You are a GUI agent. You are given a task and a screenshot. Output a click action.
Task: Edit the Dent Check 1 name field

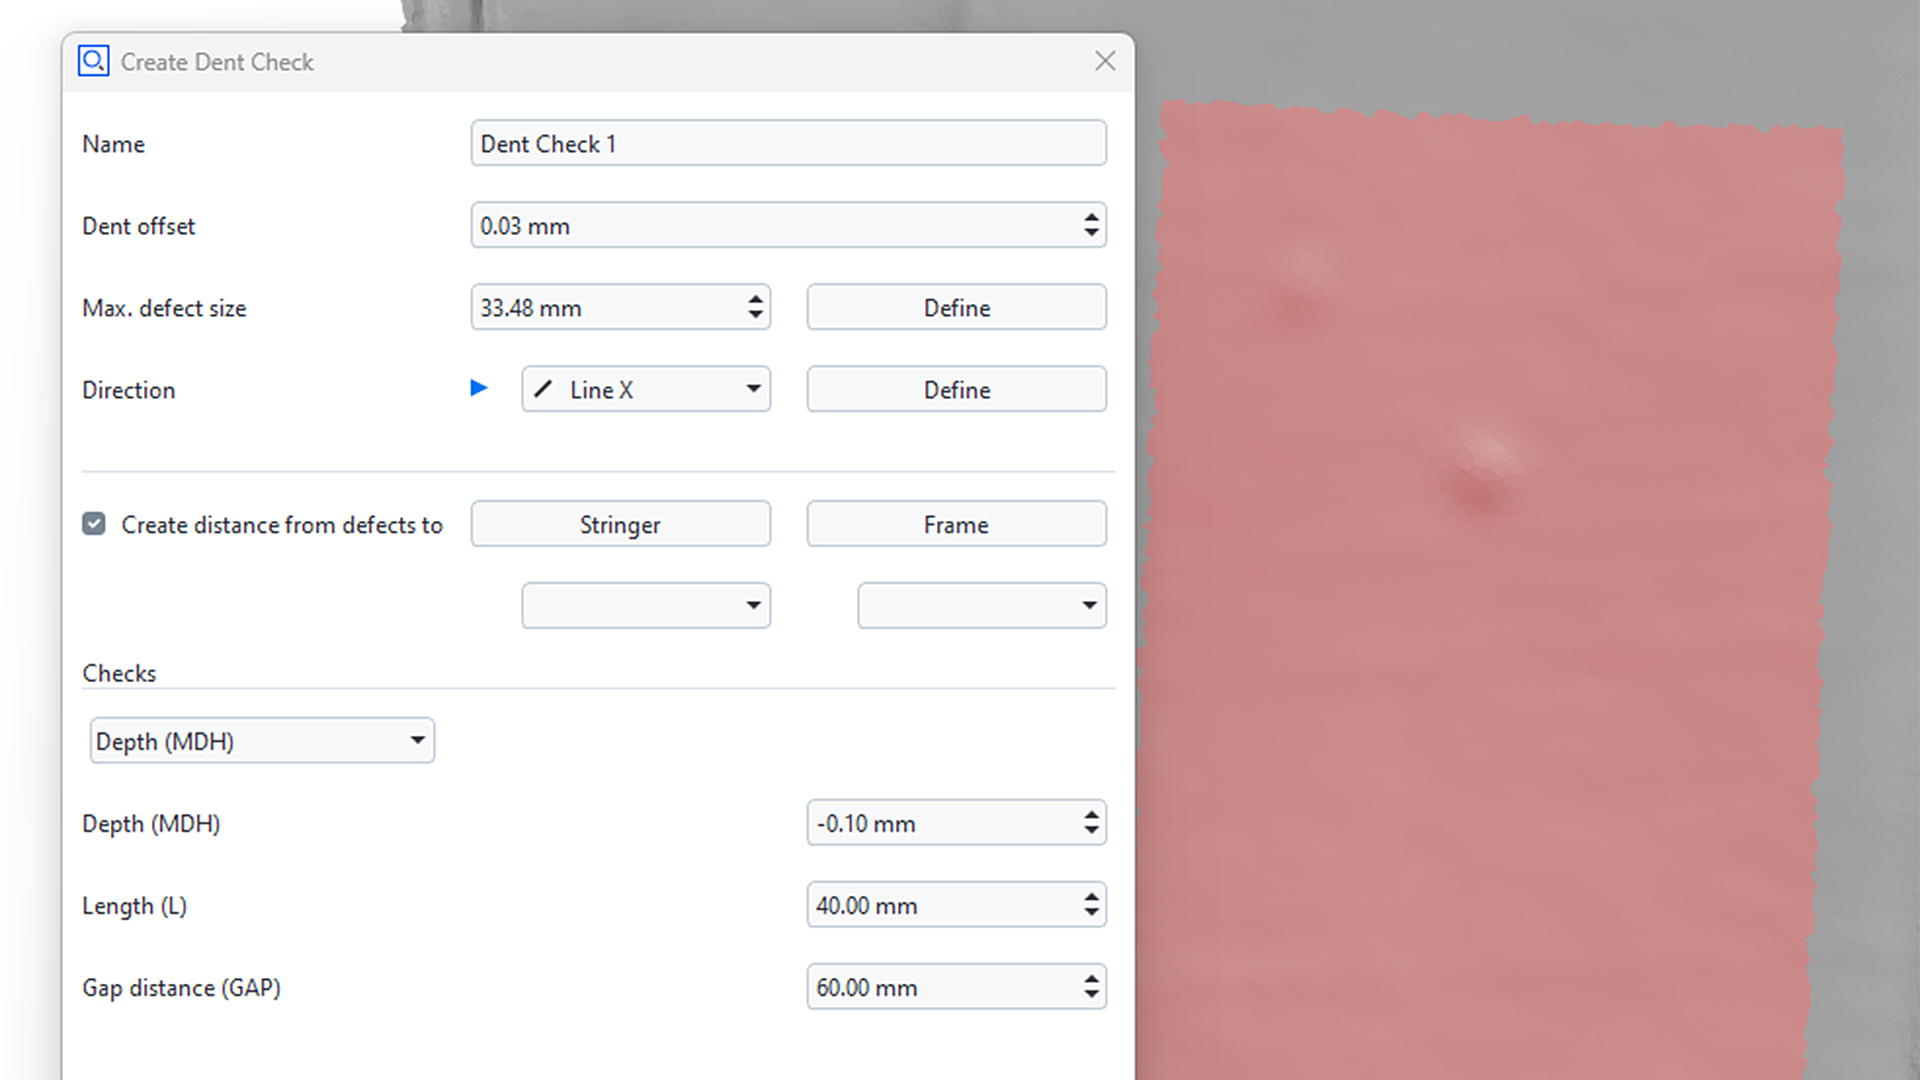point(788,143)
